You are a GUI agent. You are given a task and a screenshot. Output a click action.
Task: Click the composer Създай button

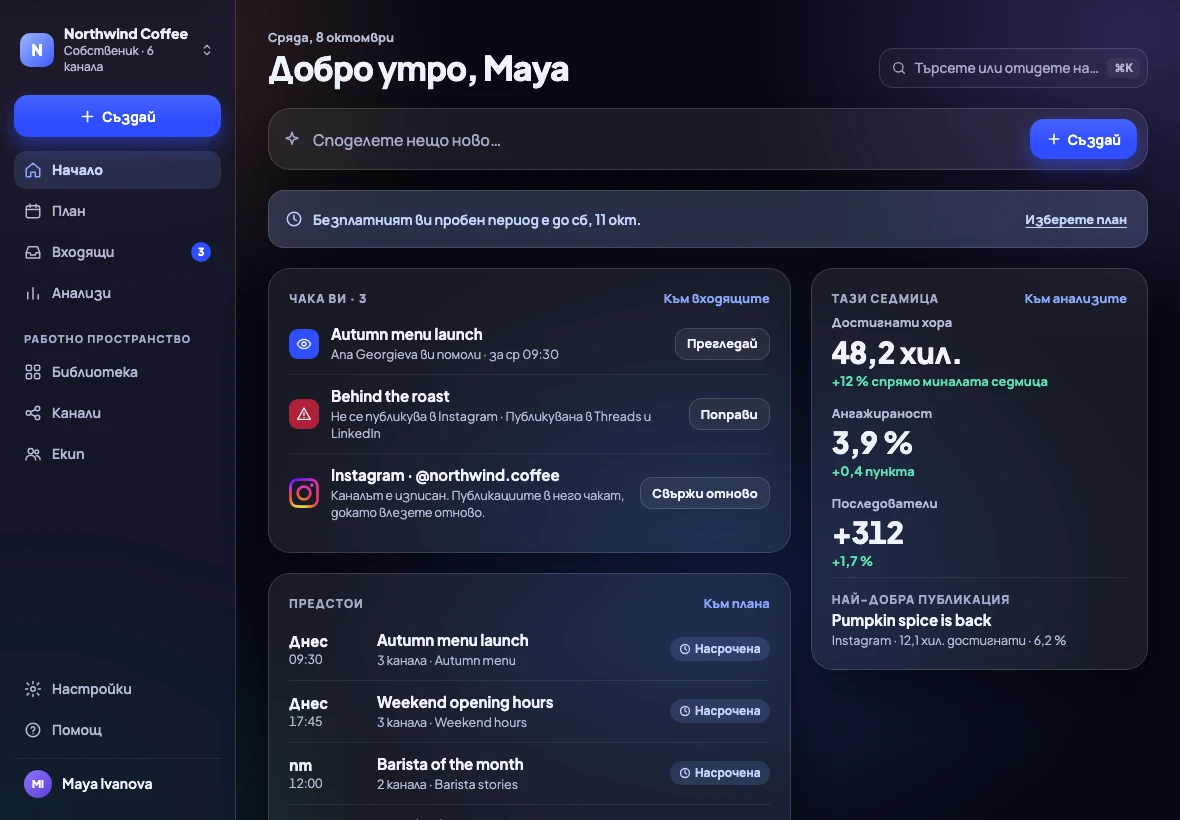coord(1083,139)
